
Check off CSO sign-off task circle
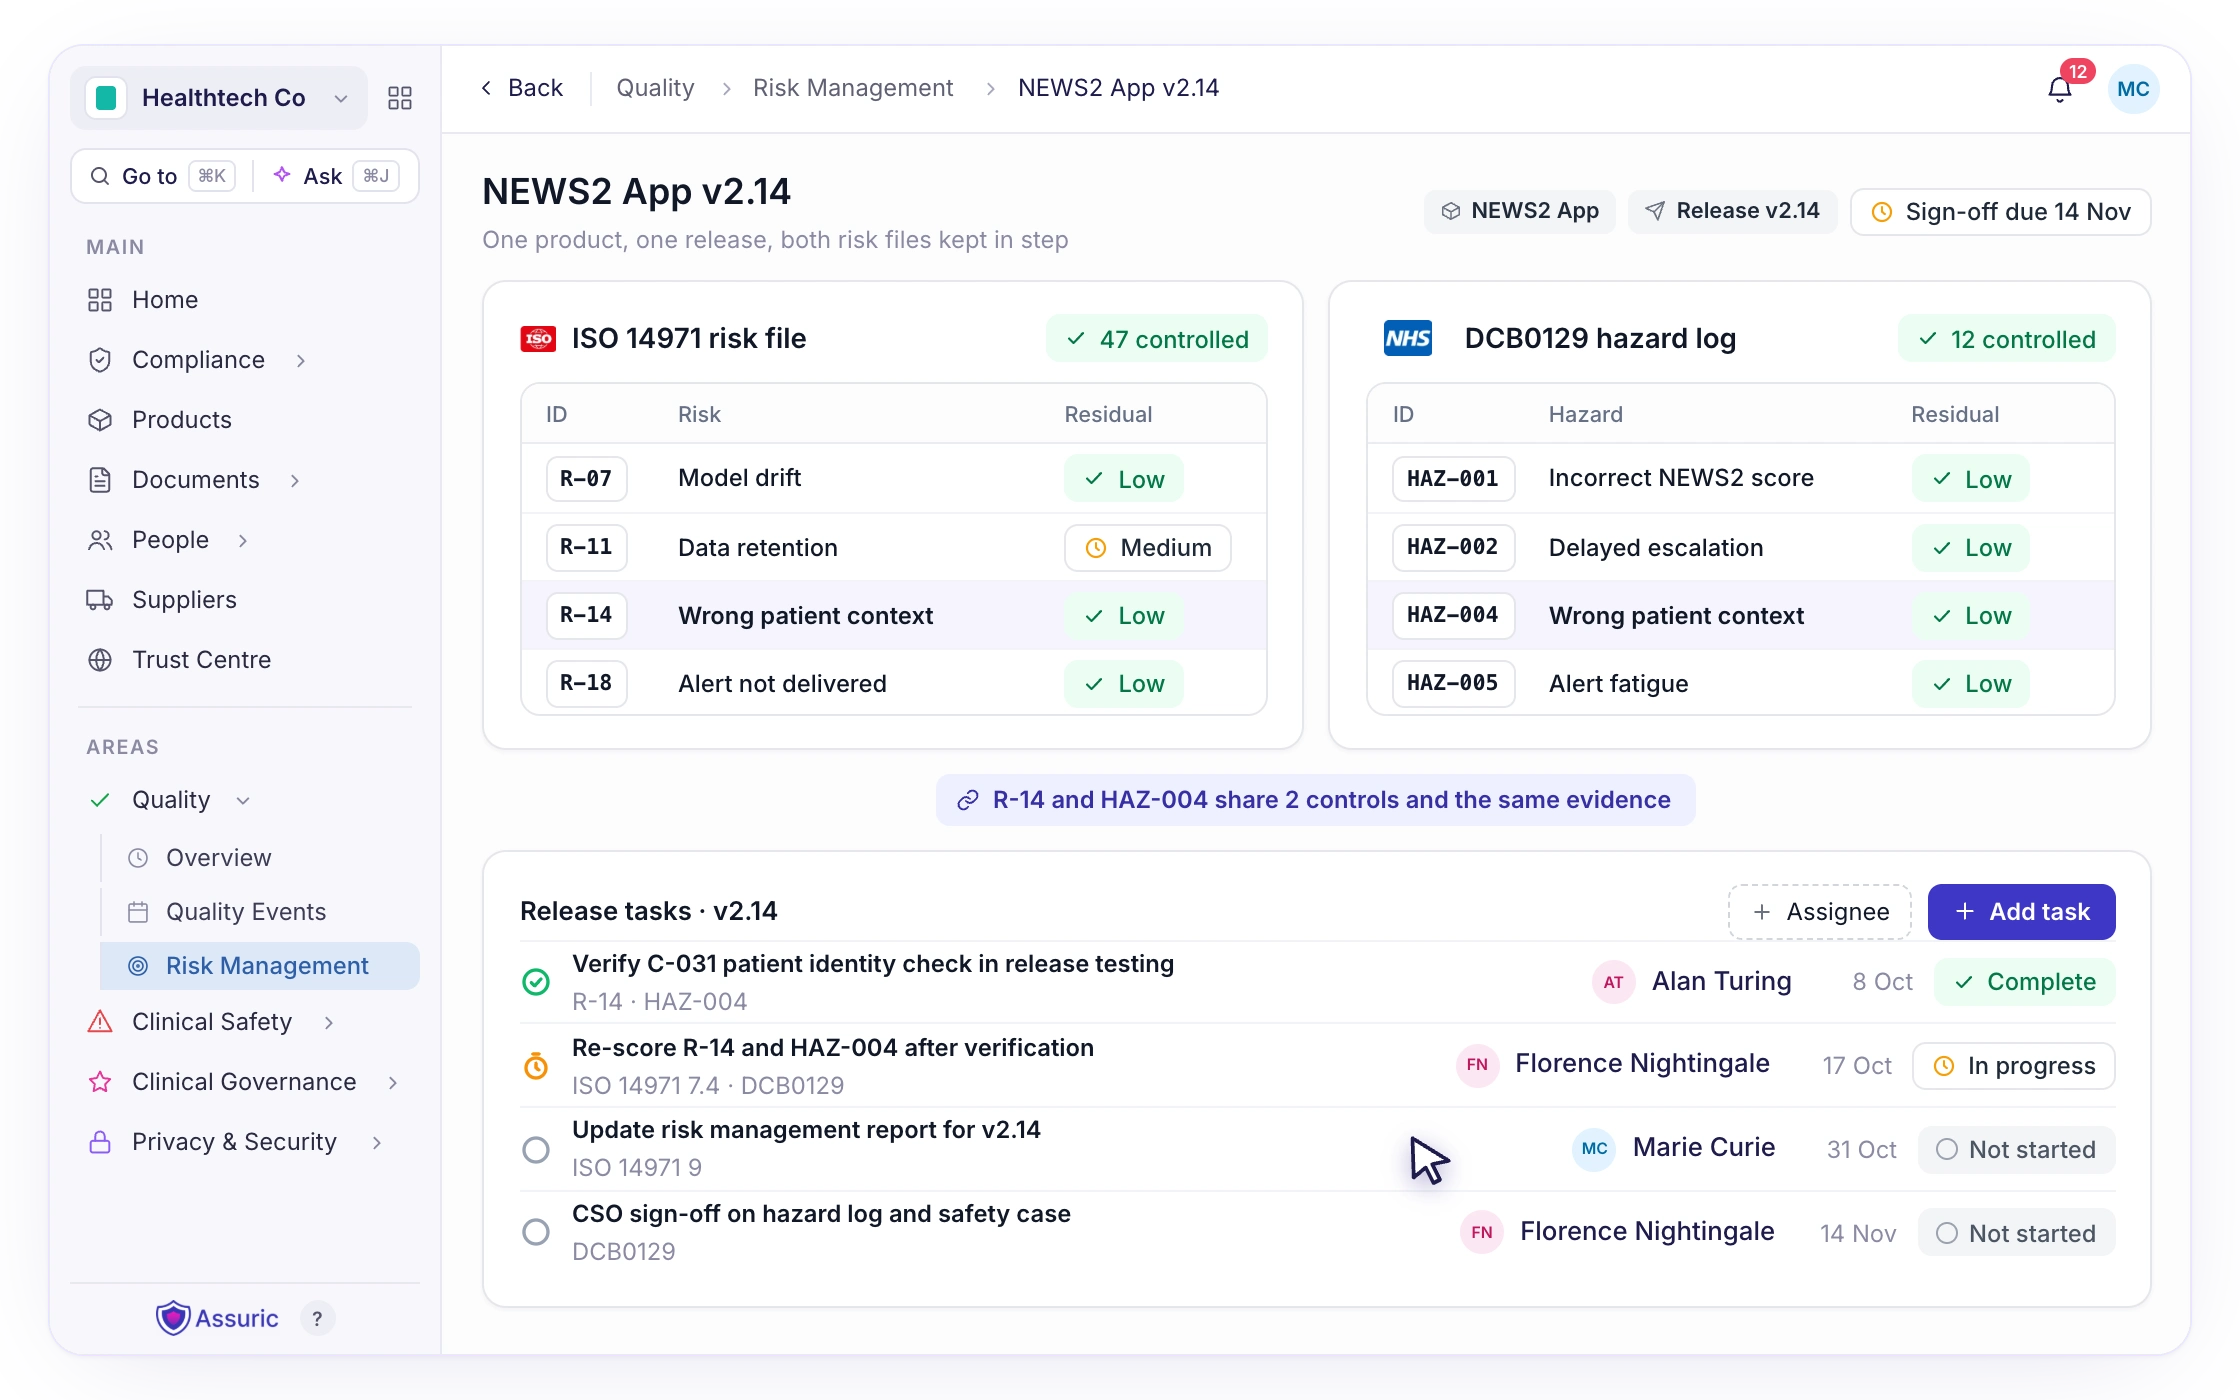pyautogui.click(x=536, y=1232)
